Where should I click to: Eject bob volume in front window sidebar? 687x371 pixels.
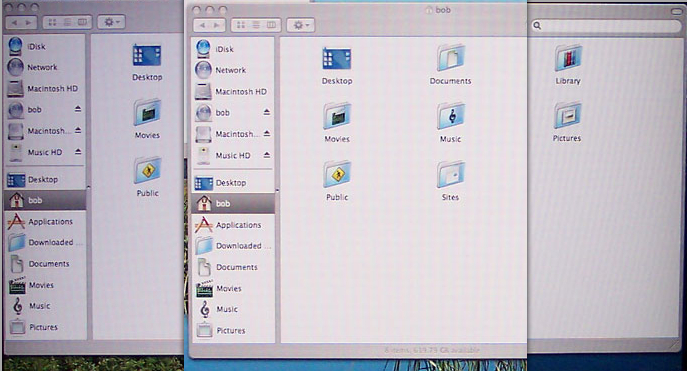tap(266, 113)
